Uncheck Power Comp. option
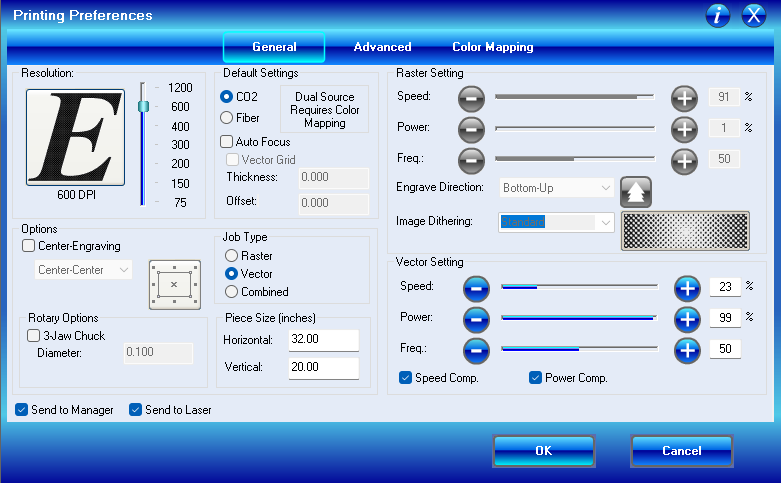Image resolution: width=781 pixels, height=483 pixels. (x=535, y=378)
